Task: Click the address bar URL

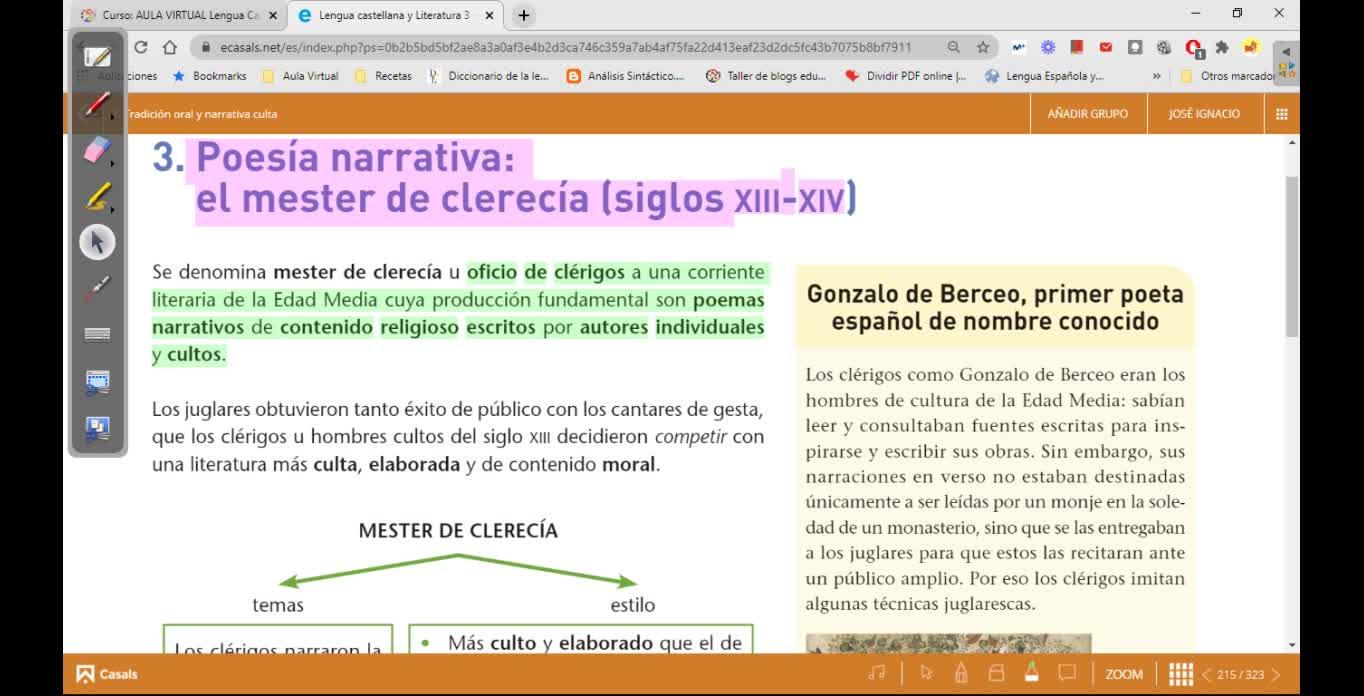Action: (565, 47)
